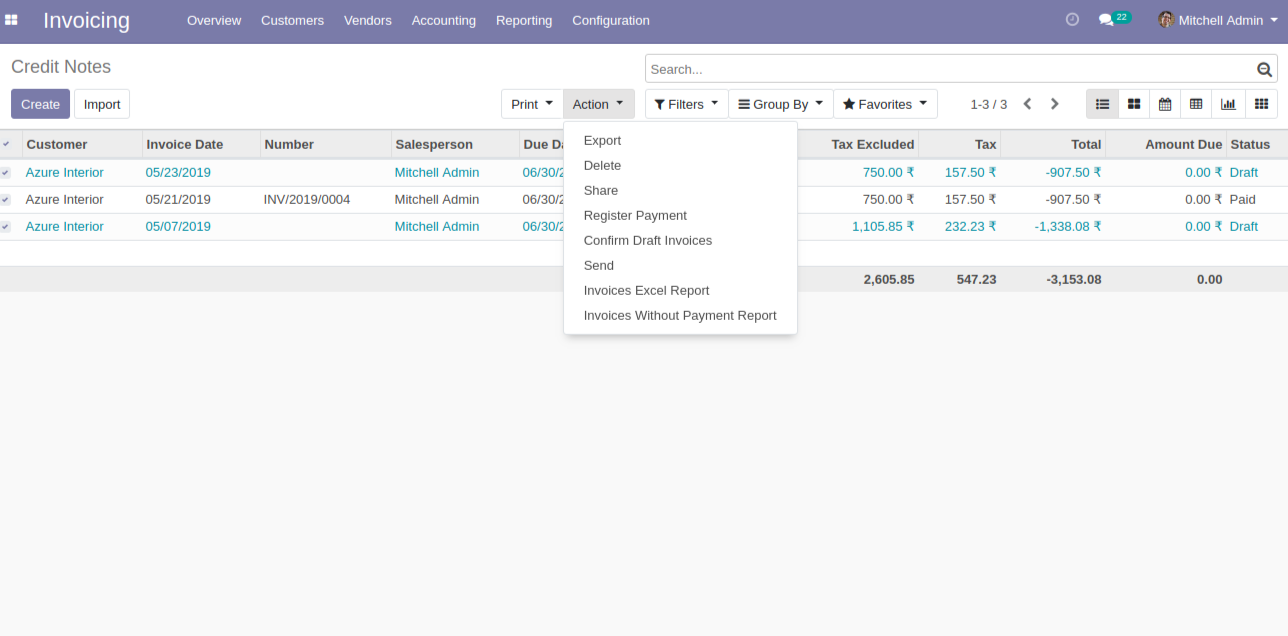Image resolution: width=1288 pixels, height=636 pixels.
Task: Open the Group By dropdown
Action: pos(780,104)
